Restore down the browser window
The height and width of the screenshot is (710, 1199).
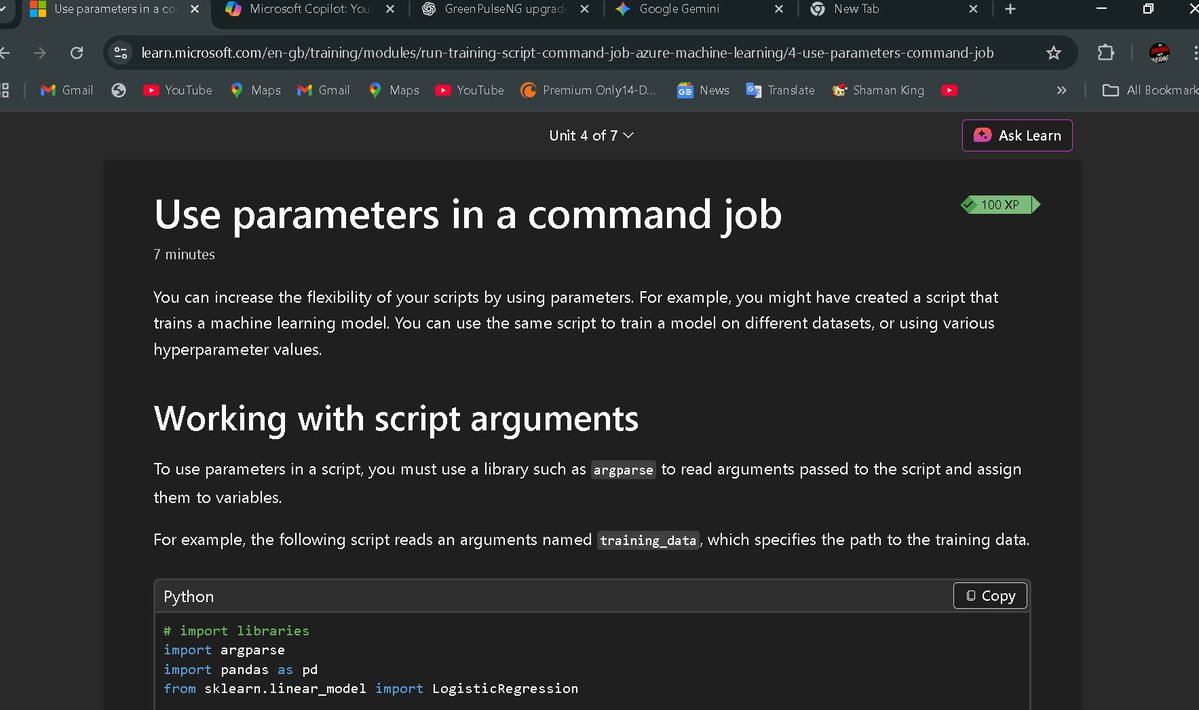[x=1148, y=9]
